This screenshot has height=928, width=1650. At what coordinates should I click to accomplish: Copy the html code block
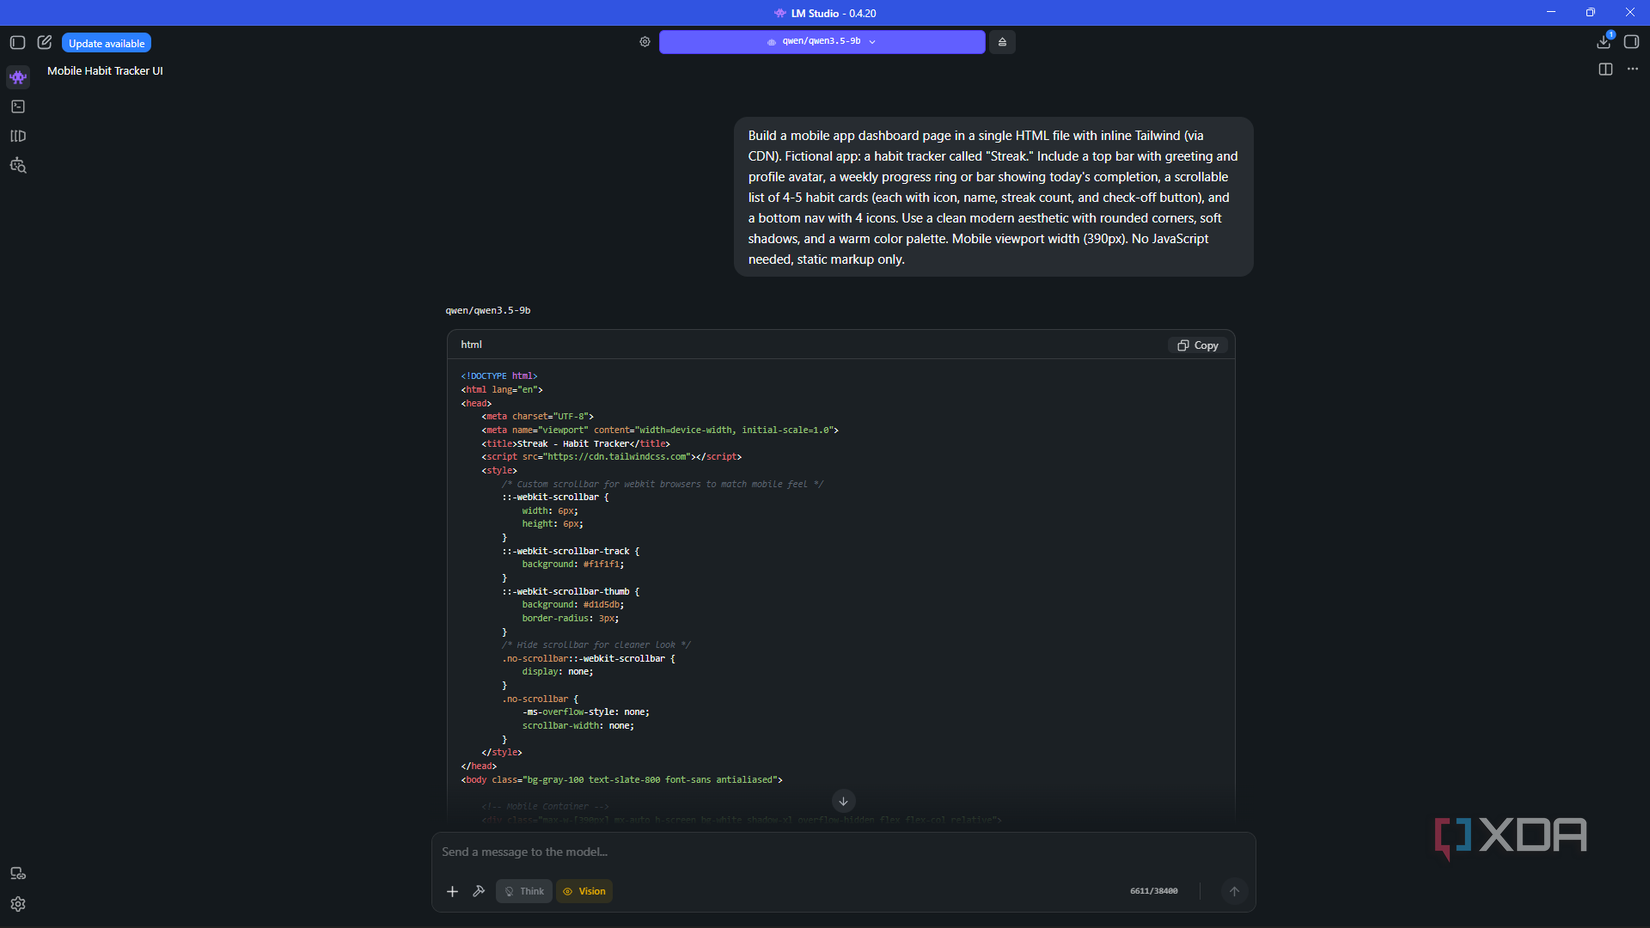[1198, 345]
